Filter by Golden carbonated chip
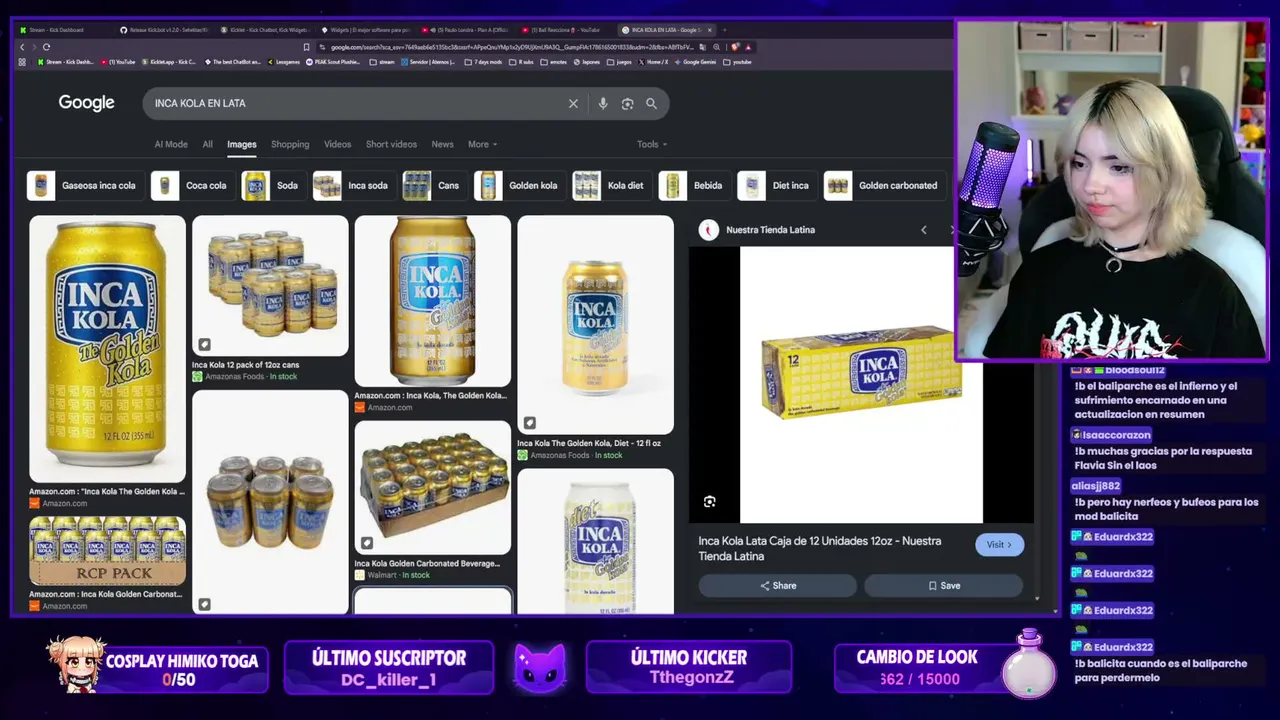The width and height of the screenshot is (1280, 720). pyautogui.click(x=884, y=186)
